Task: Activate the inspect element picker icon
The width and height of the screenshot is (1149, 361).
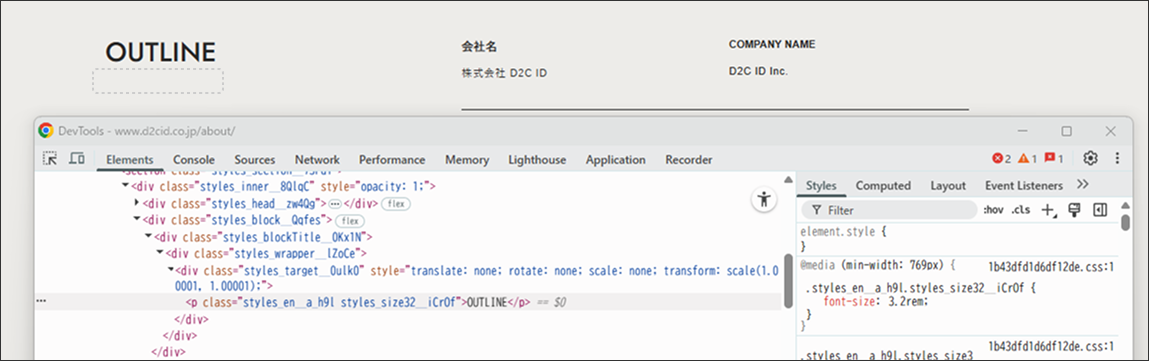Action: point(50,159)
